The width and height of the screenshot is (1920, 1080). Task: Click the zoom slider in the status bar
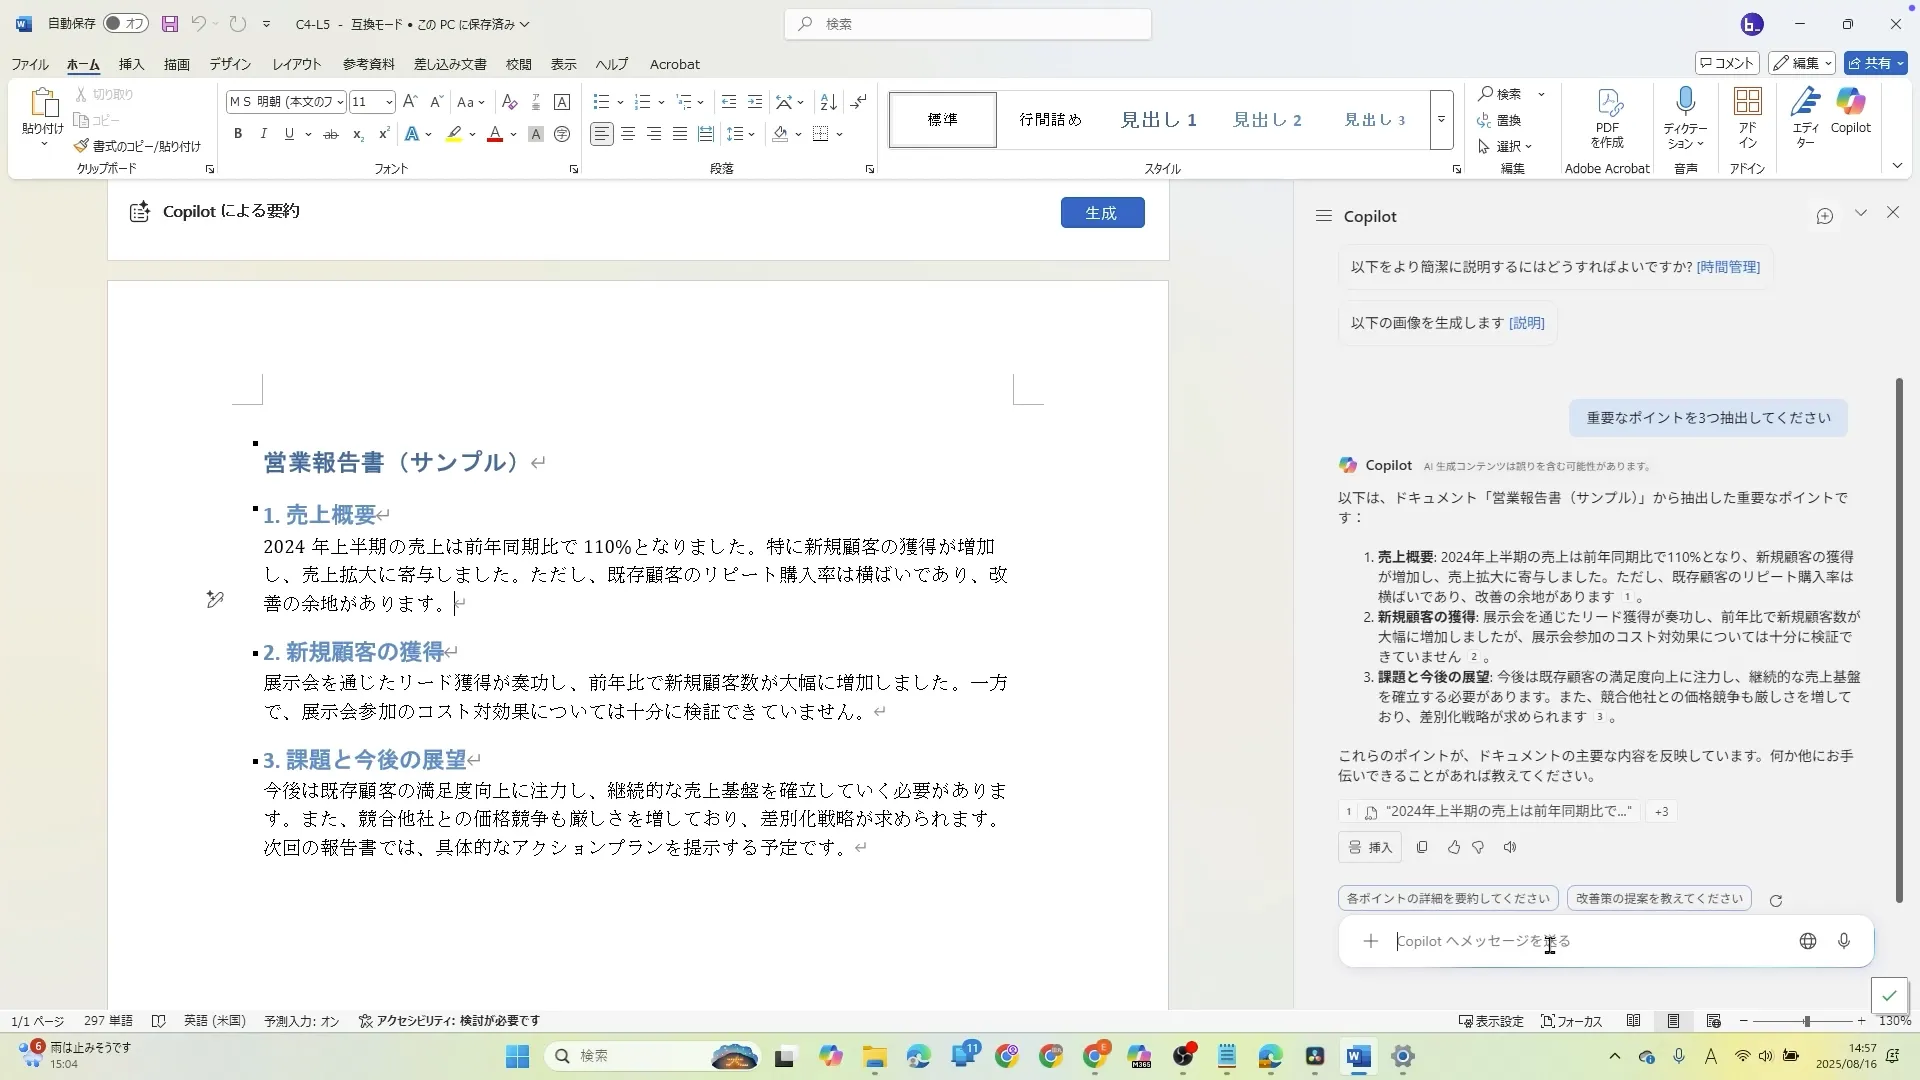point(1806,1022)
